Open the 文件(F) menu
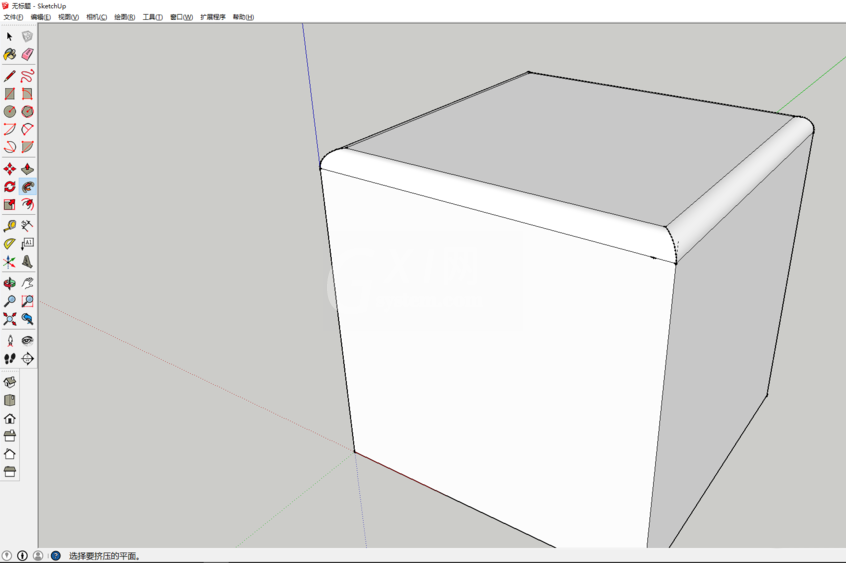 (13, 17)
